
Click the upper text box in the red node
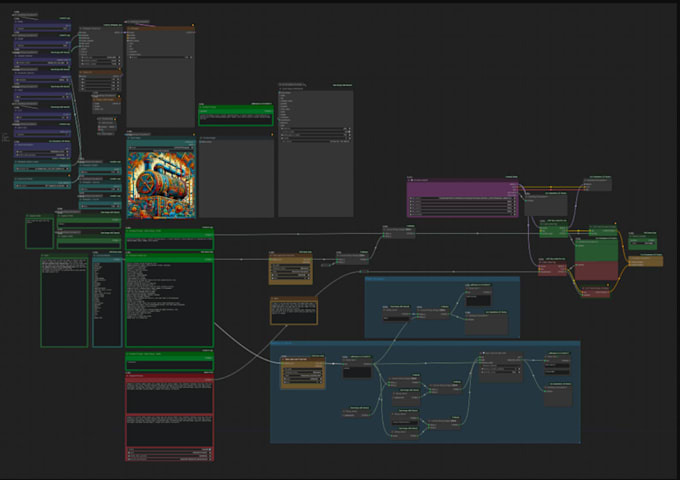[x=170, y=398]
